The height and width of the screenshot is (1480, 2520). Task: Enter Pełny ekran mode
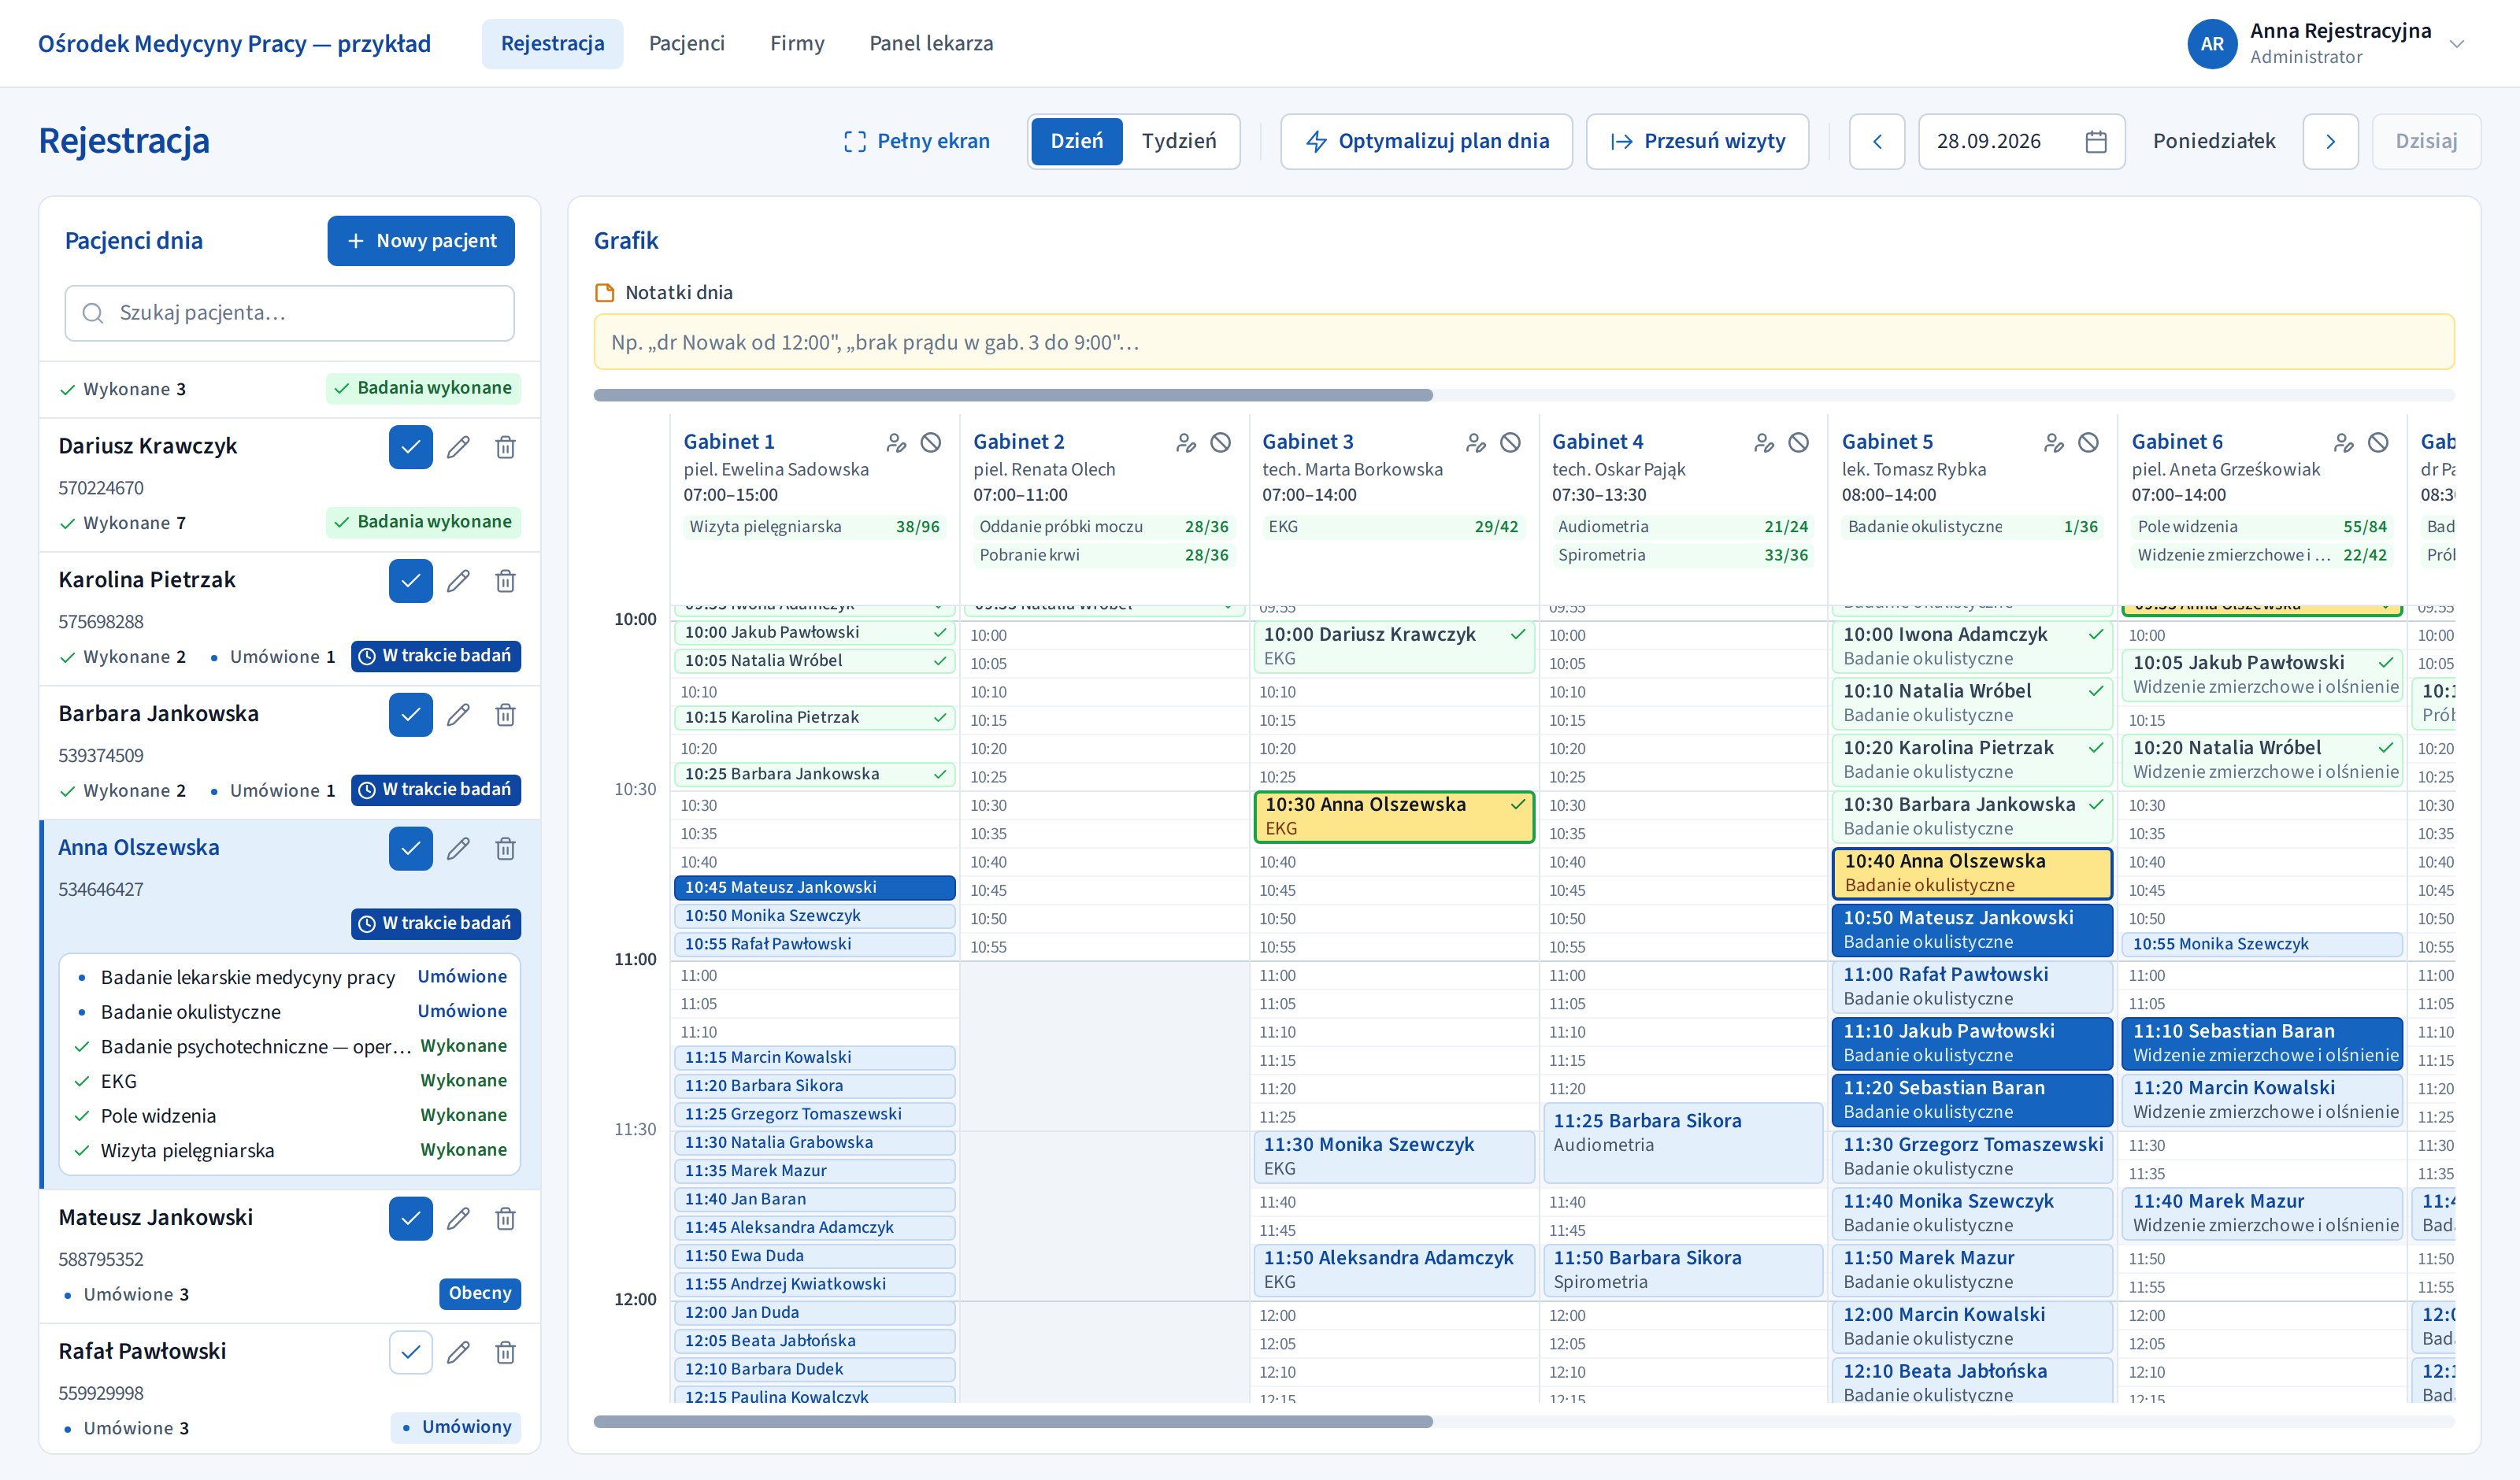pos(916,141)
